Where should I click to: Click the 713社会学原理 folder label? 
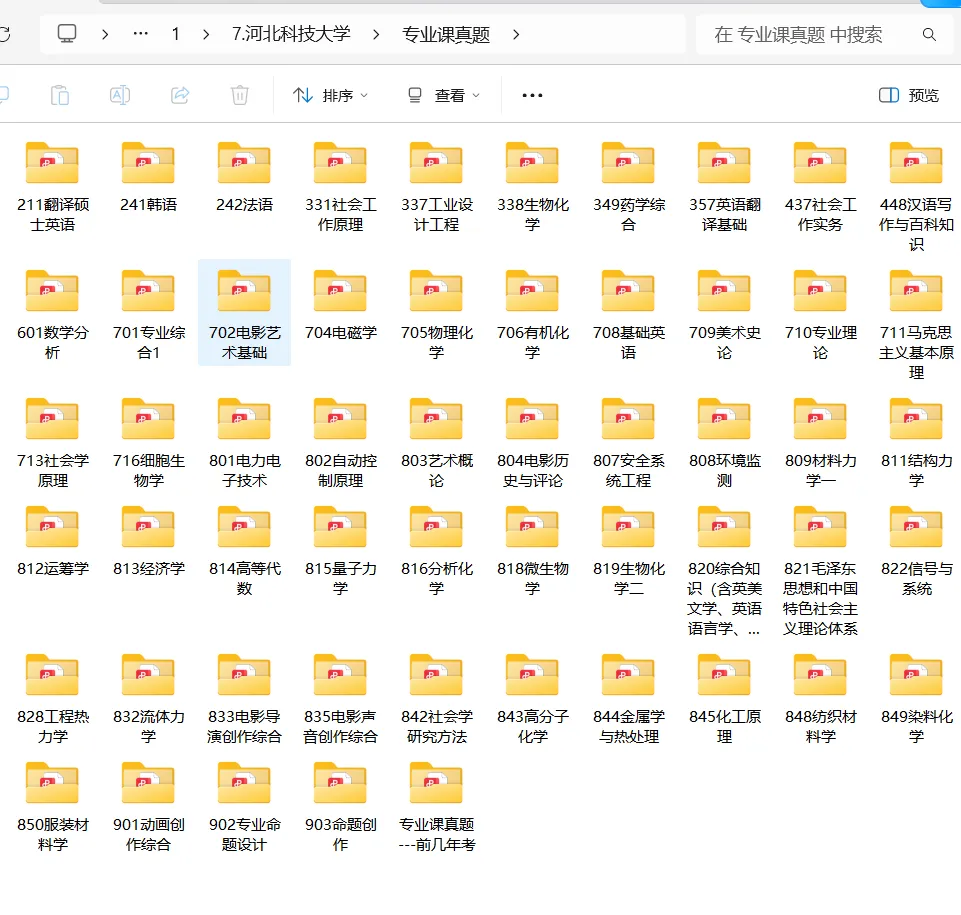(53, 471)
